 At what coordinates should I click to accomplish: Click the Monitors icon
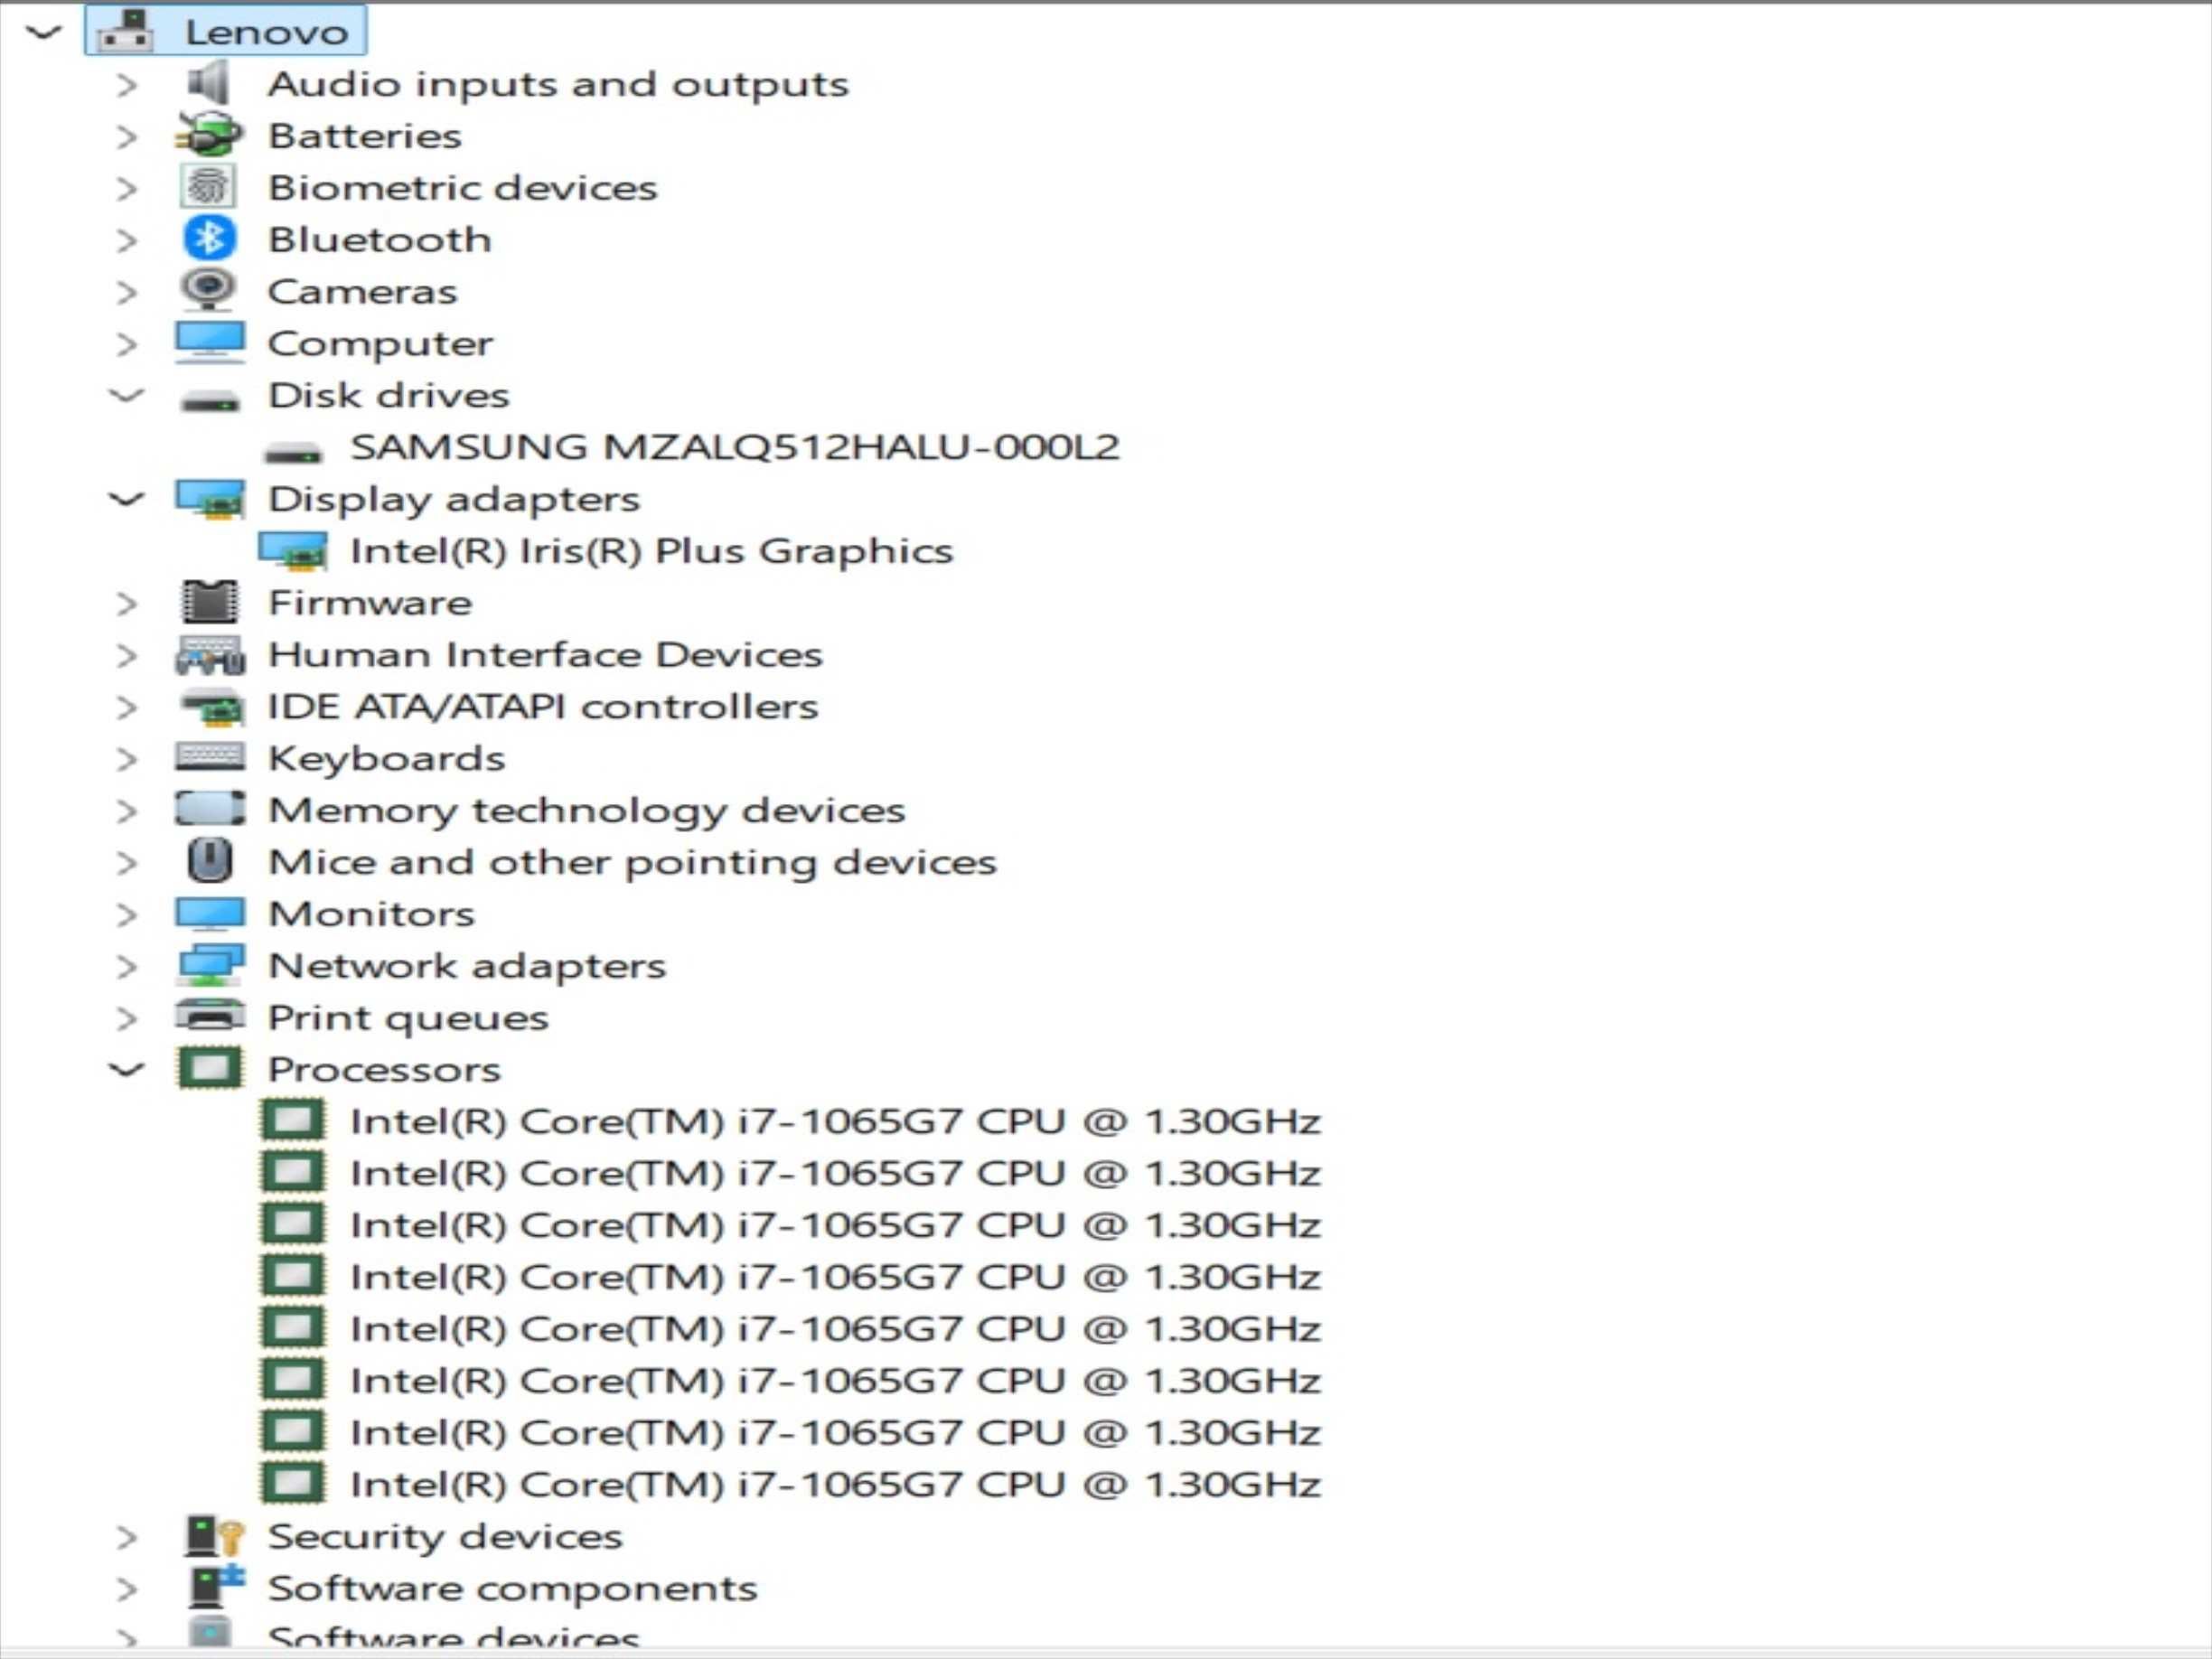click(210, 913)
